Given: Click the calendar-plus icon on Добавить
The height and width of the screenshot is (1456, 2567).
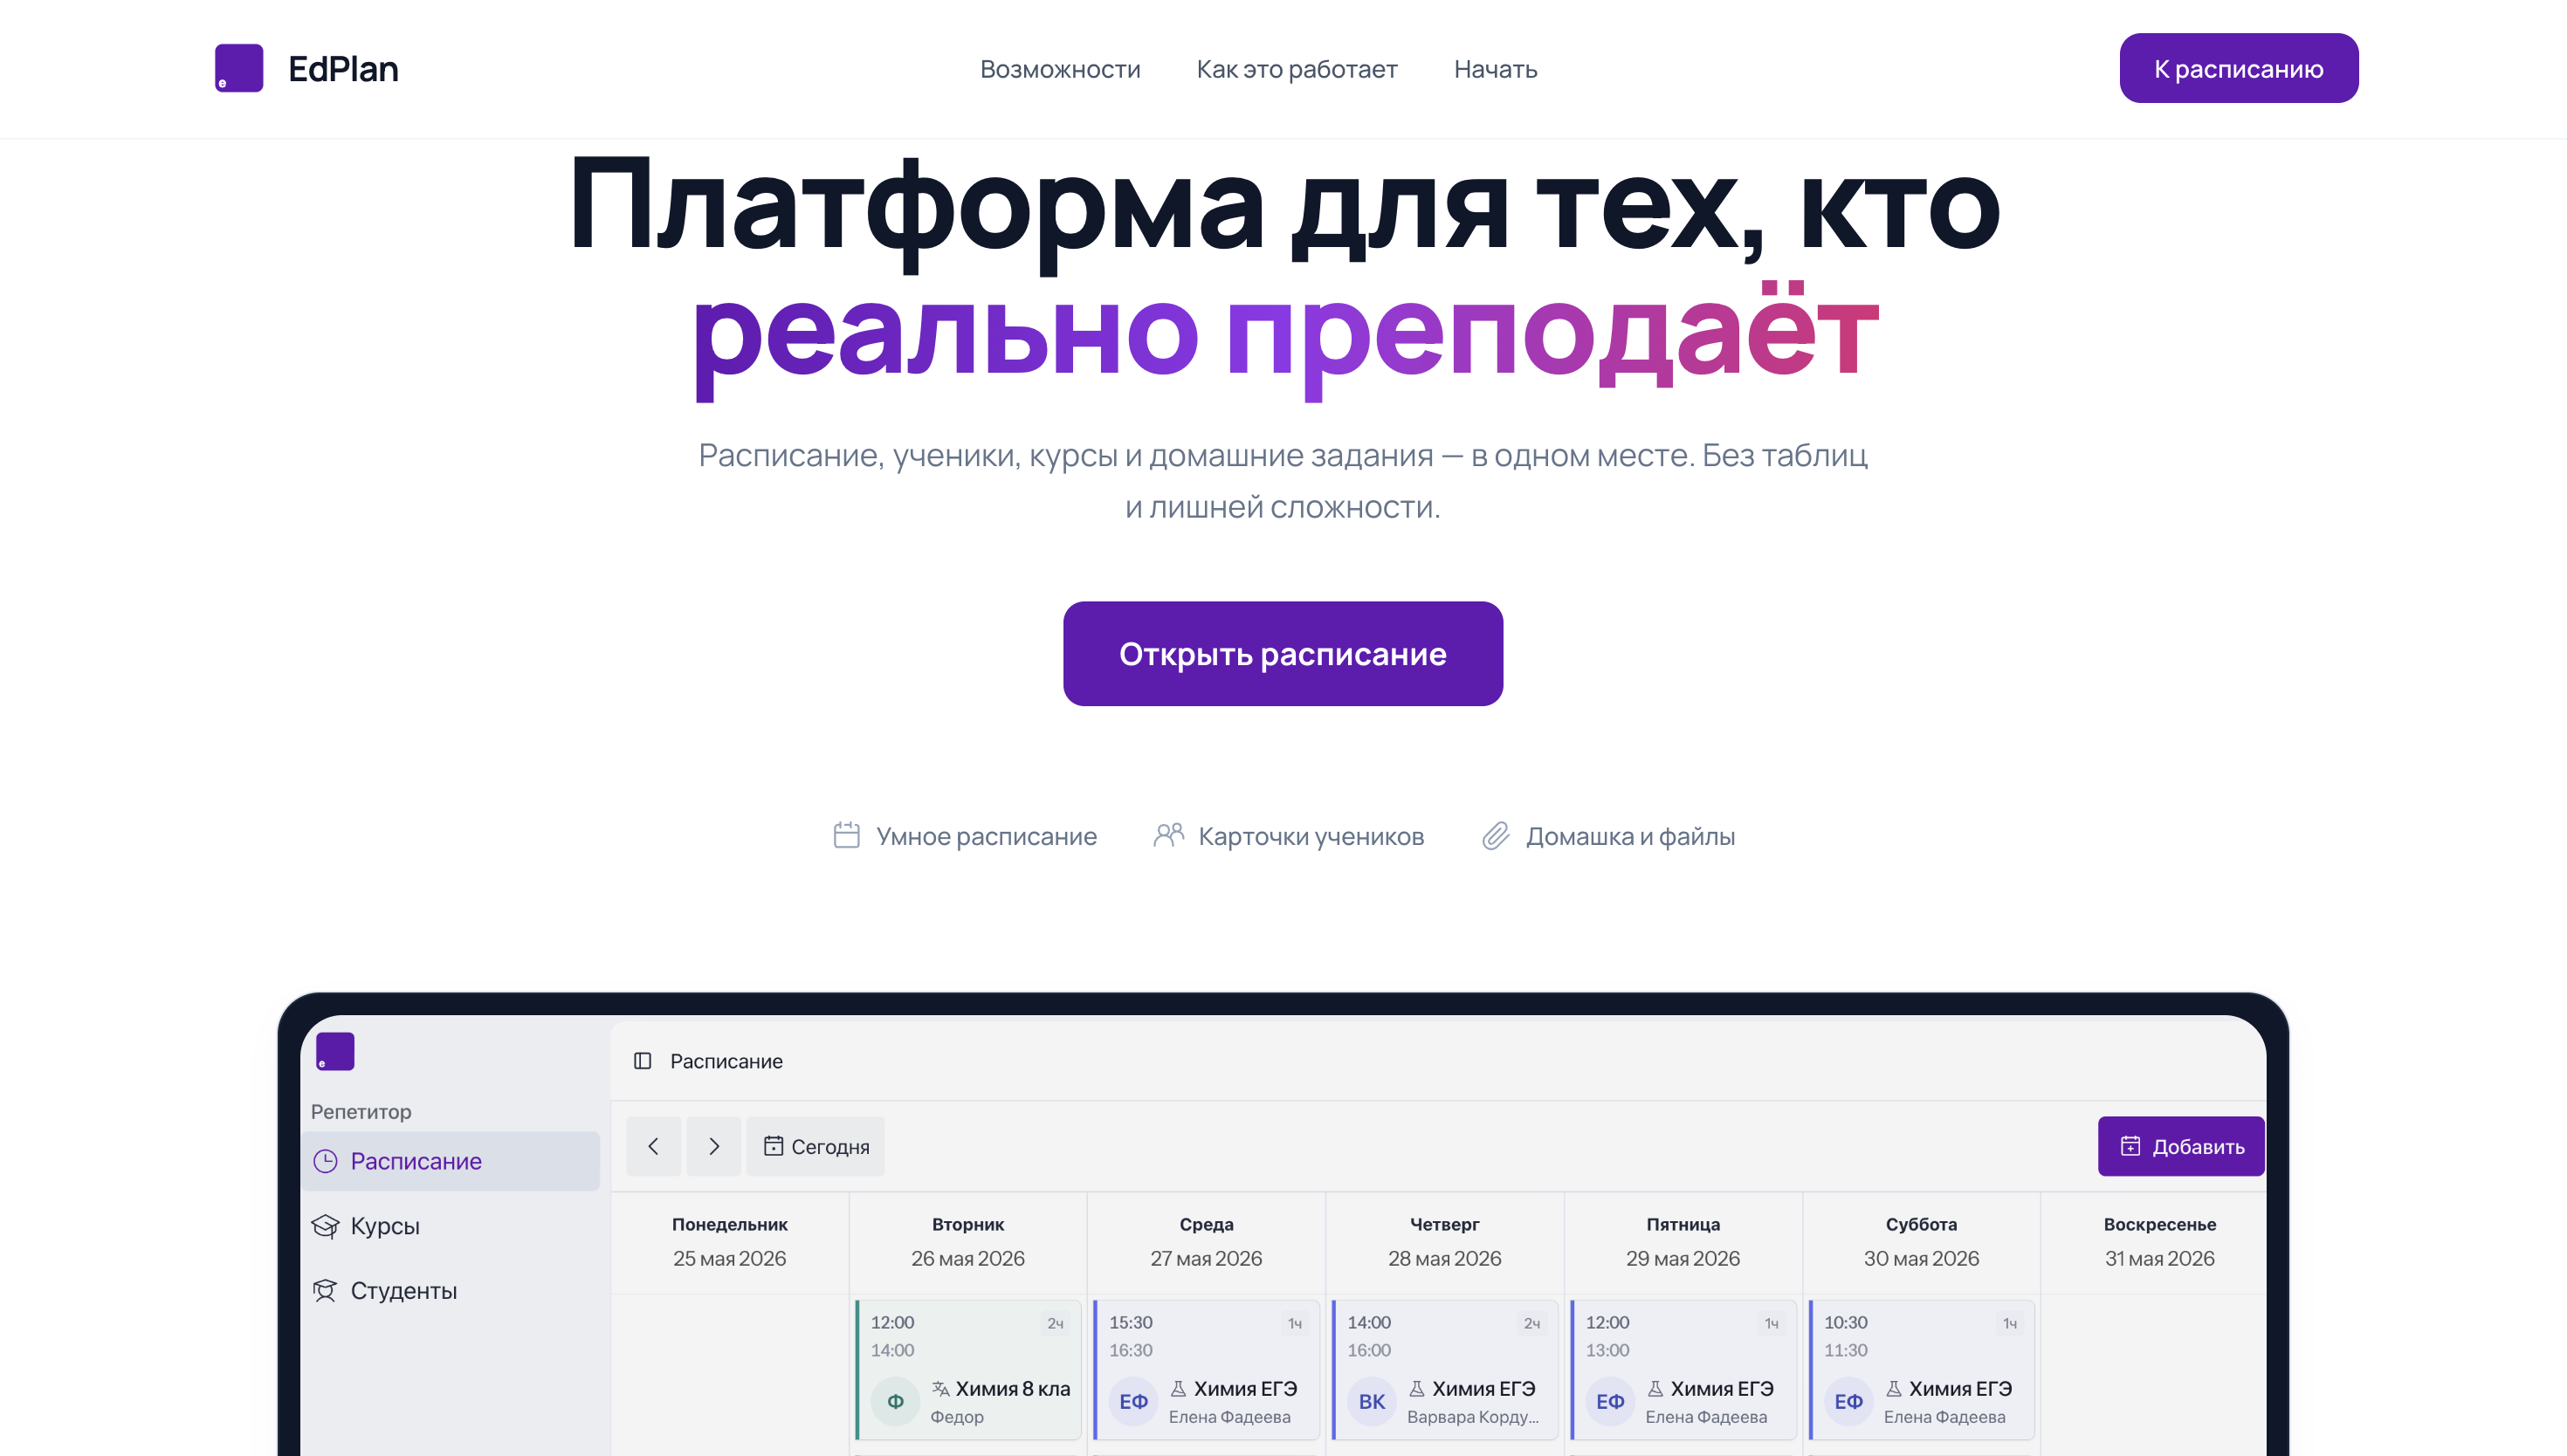Looking at the screenshot, I should point(2130,1146).
